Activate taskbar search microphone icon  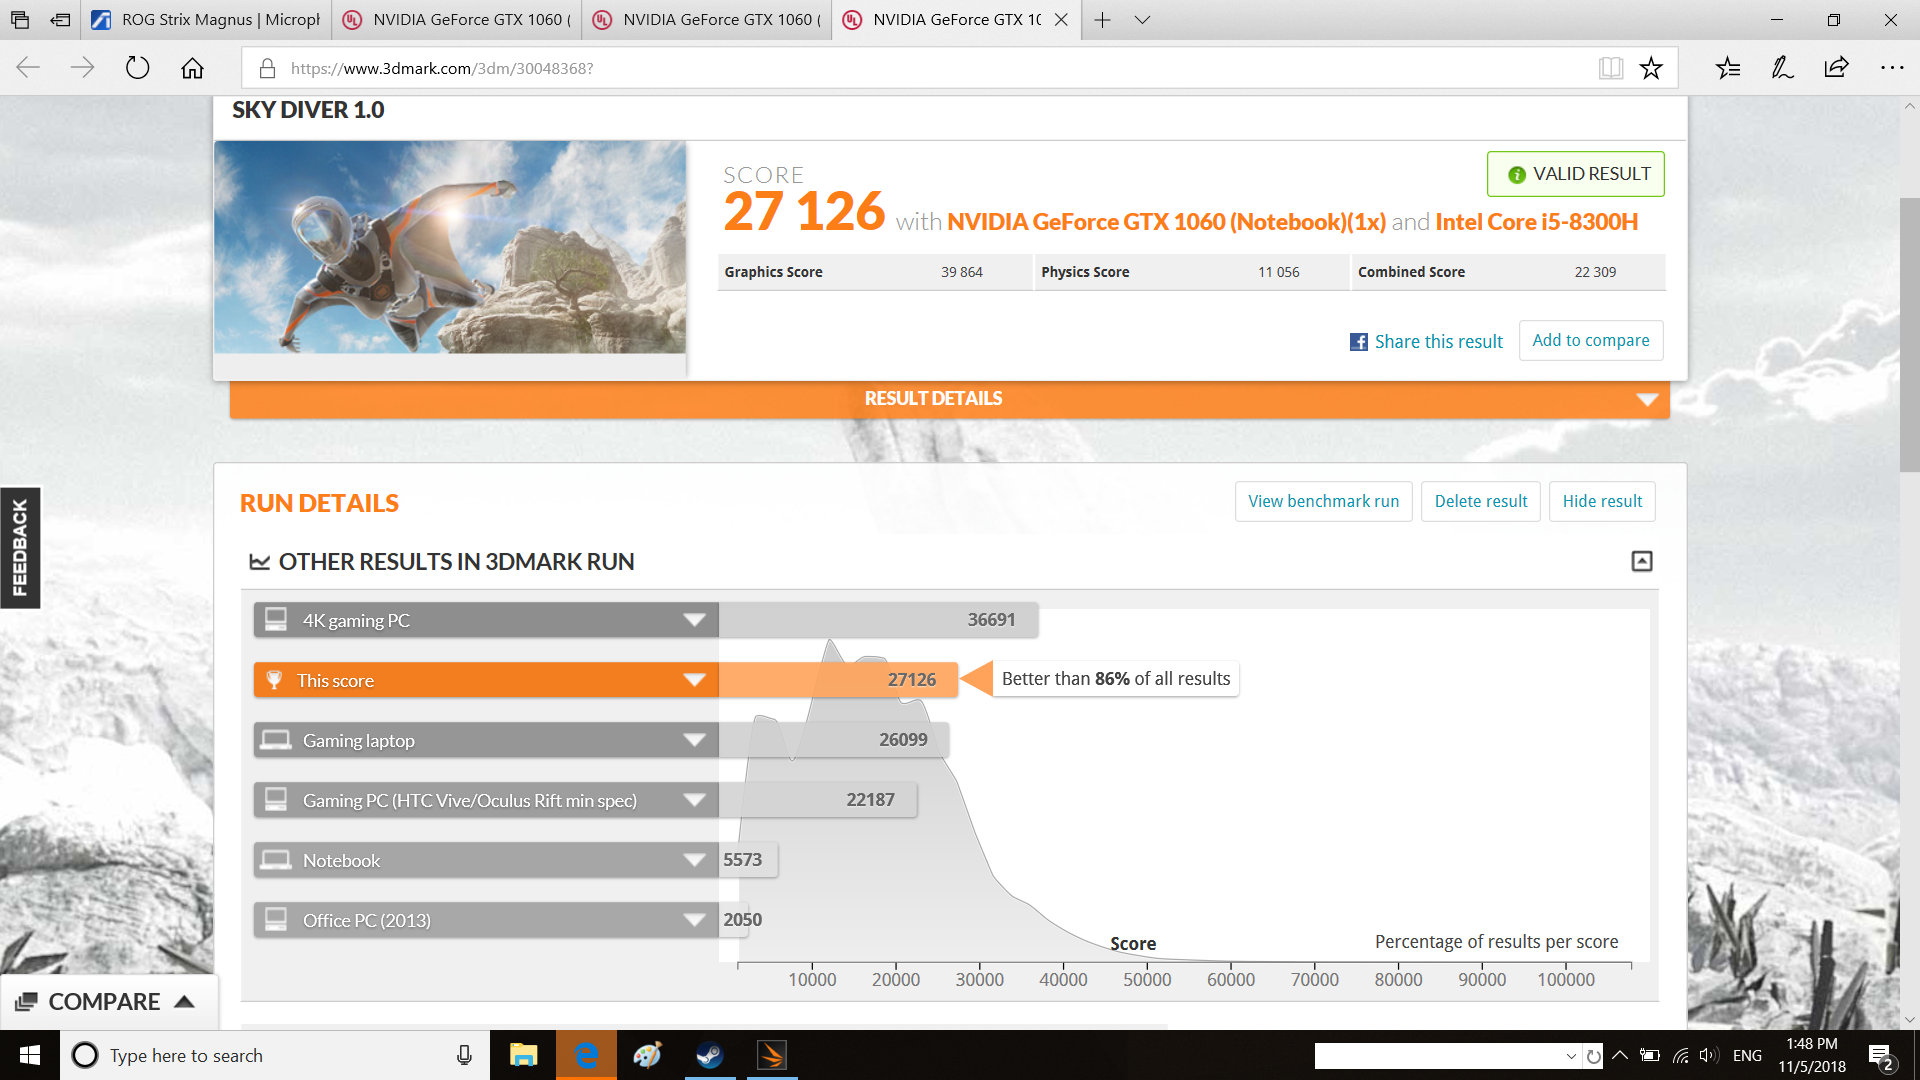click(464, 1055)
